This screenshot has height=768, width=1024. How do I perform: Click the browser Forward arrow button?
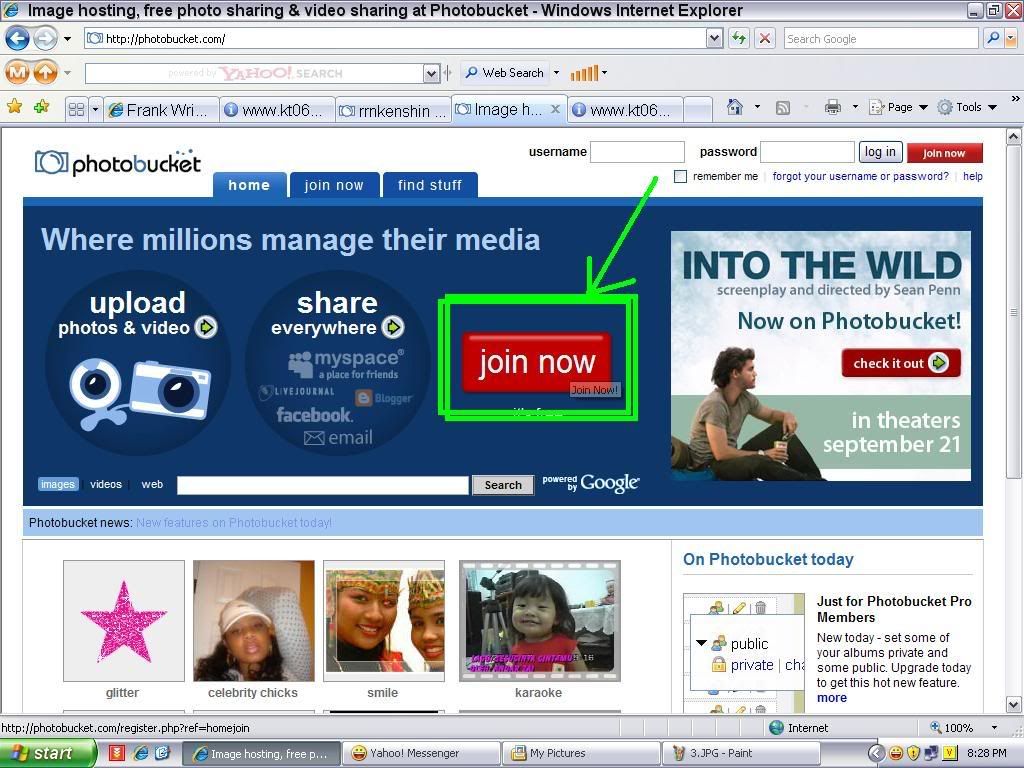pos(45,39)
